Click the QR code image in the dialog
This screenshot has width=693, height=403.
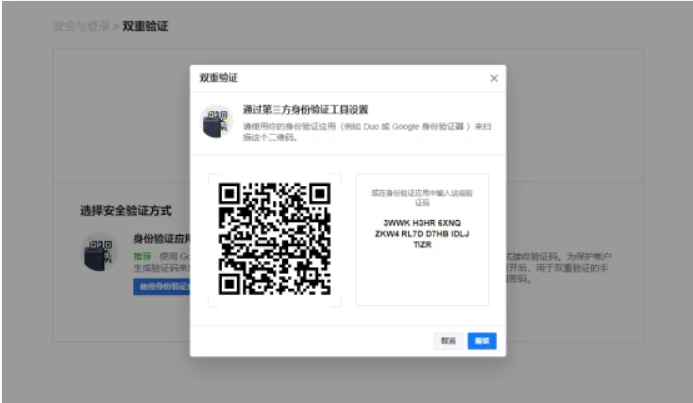274,239
